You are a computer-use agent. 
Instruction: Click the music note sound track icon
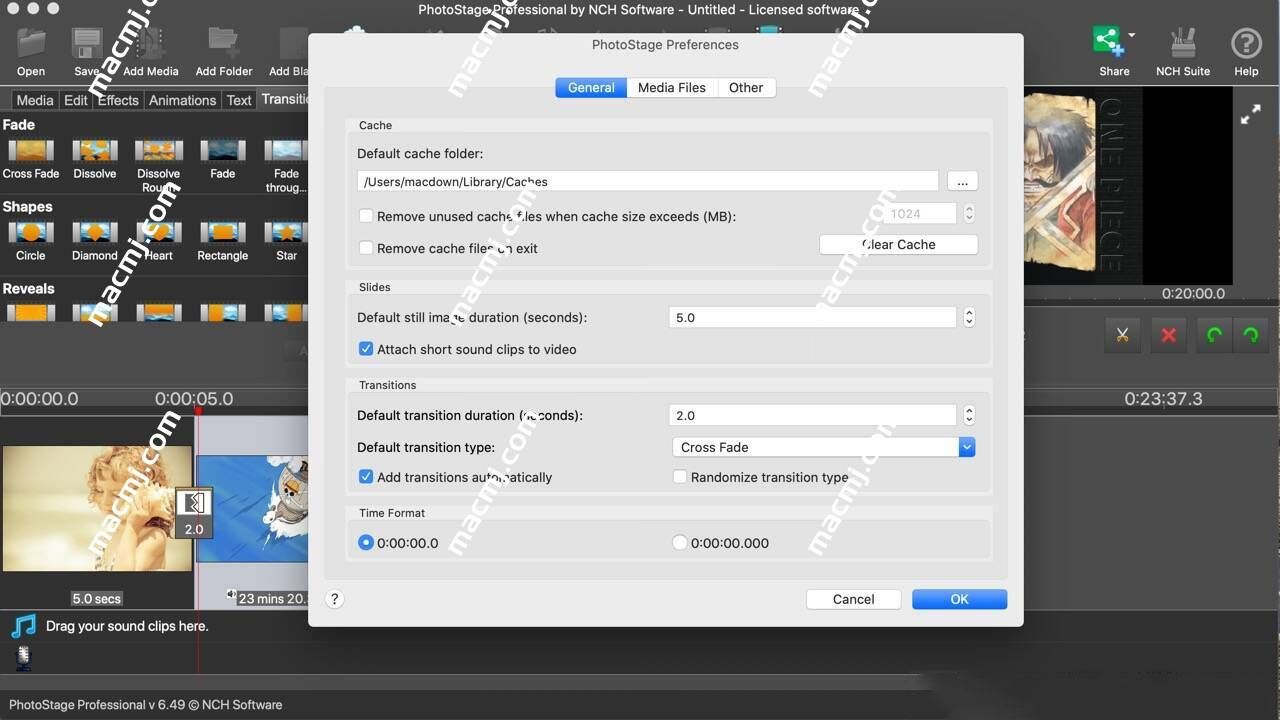24,626
